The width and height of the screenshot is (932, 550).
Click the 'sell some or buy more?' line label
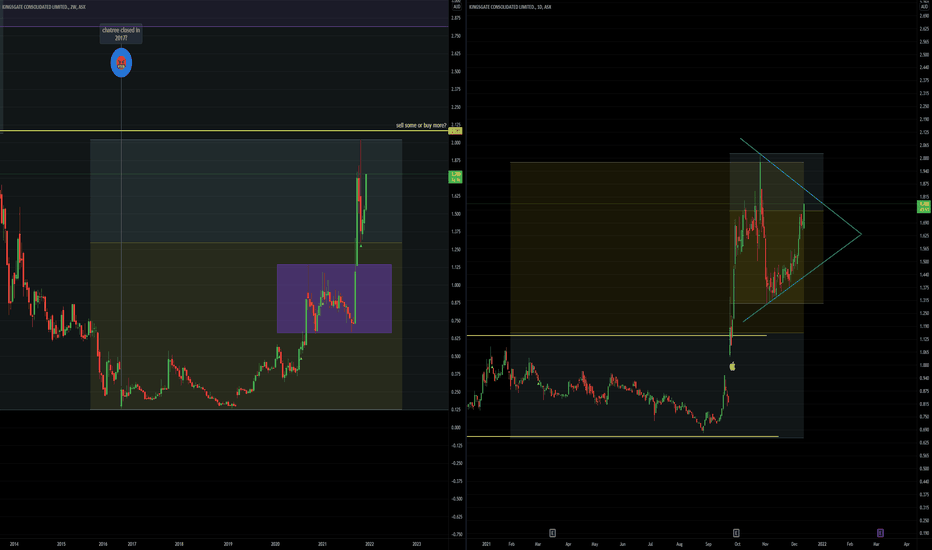421,125
